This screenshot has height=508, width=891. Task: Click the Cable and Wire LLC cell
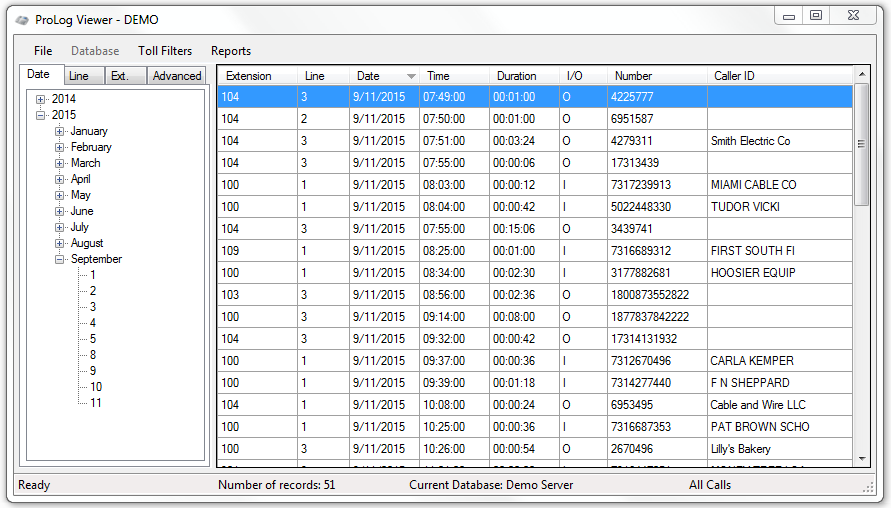[x=780, y=405]
